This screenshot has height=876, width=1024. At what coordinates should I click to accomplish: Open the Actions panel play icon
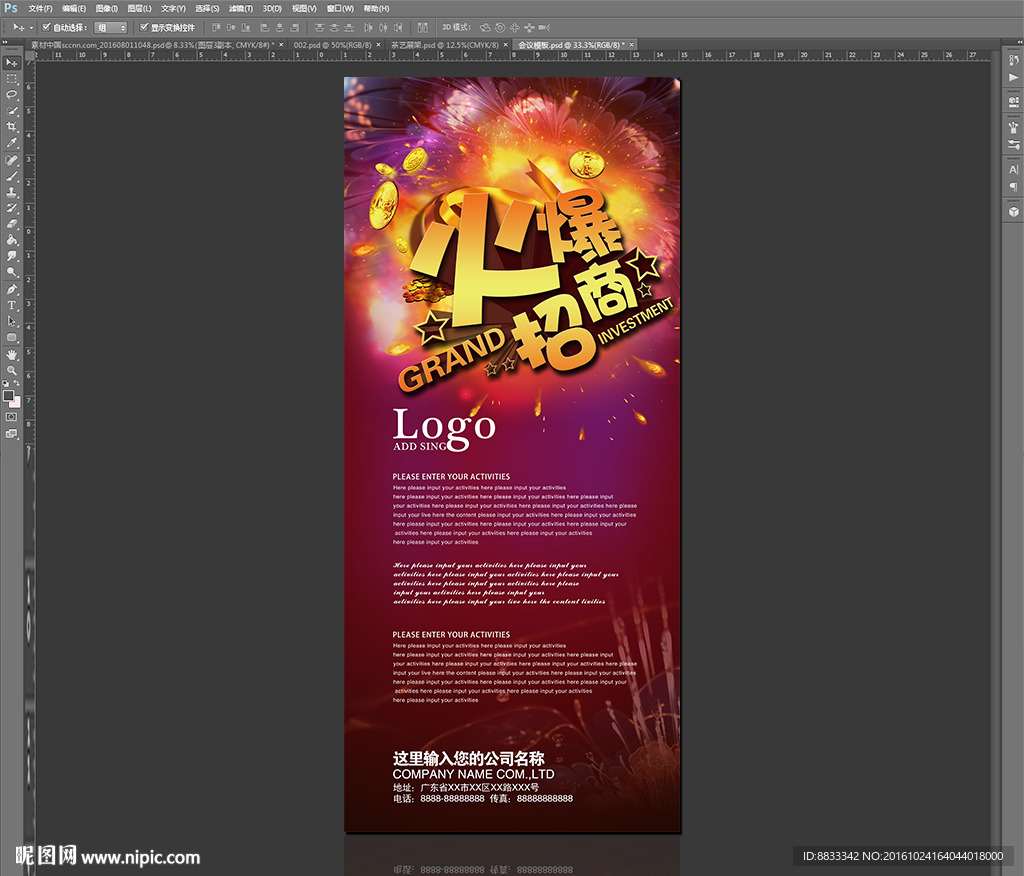(x=1014, y=77)
